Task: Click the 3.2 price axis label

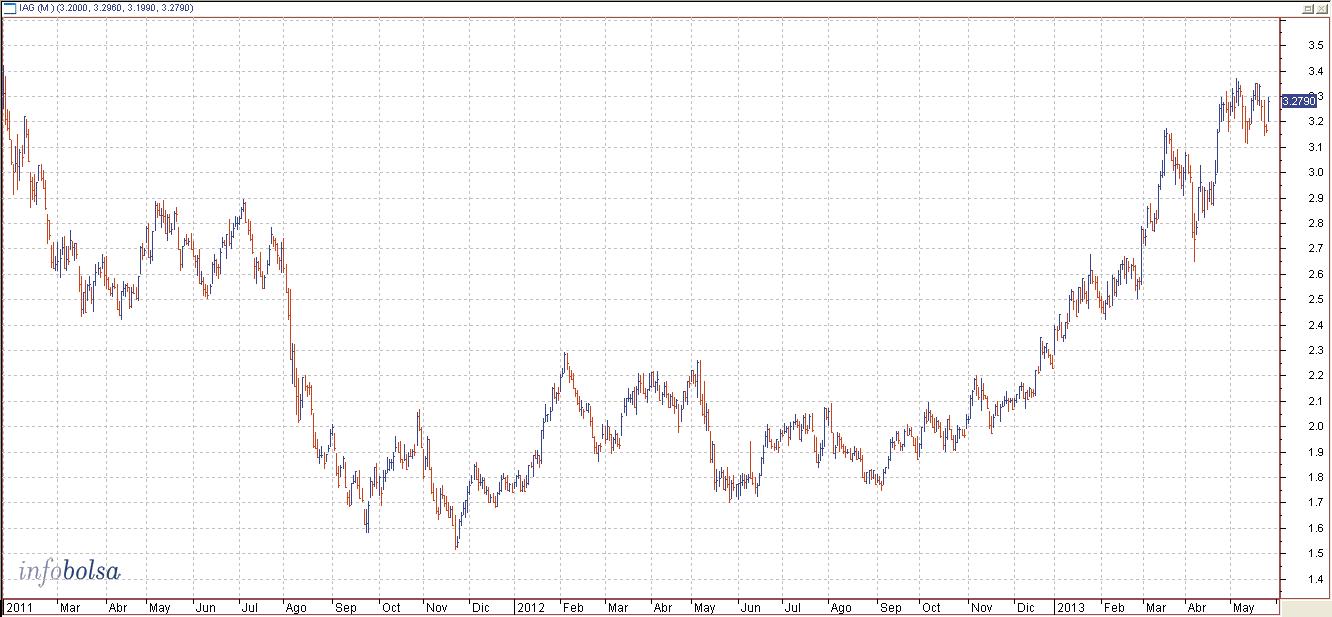Action: tap(1314, 122)
